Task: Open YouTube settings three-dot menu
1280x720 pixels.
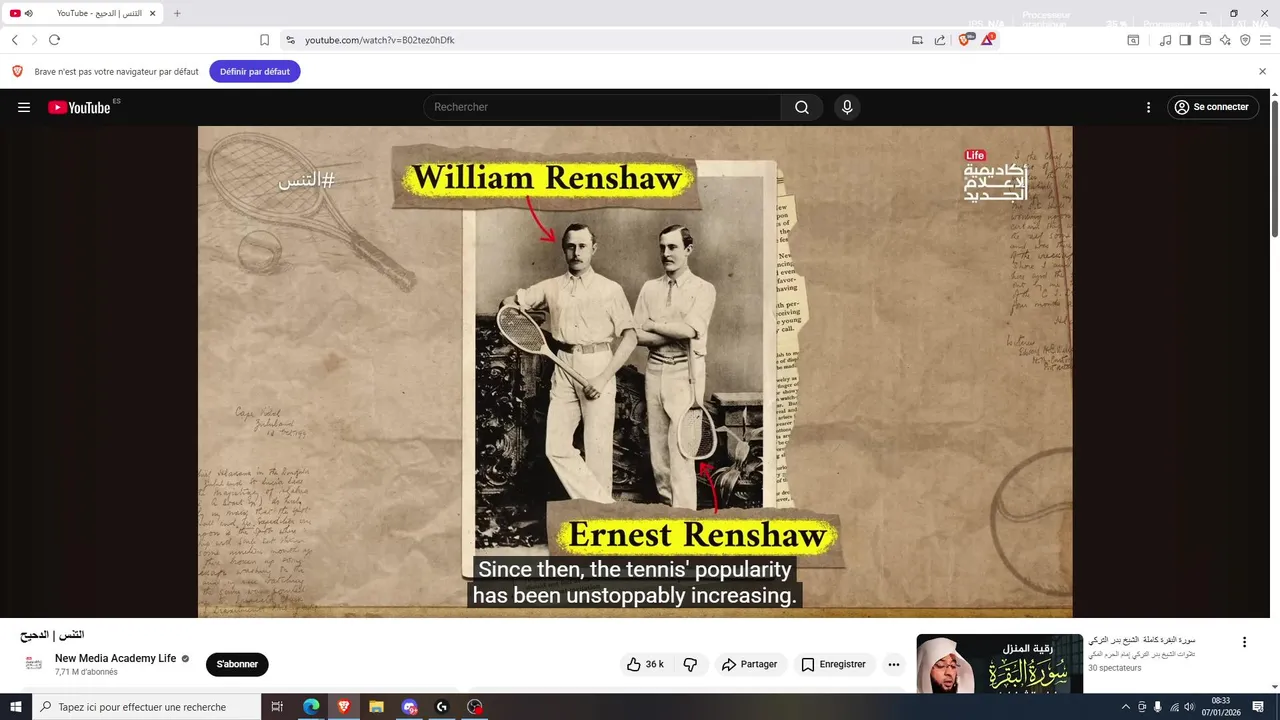Action: (x=1148, y=107)
